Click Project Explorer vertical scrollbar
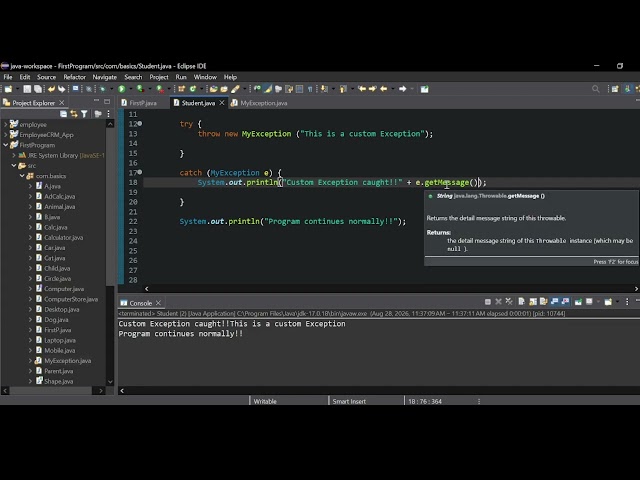 pos(110,206)
